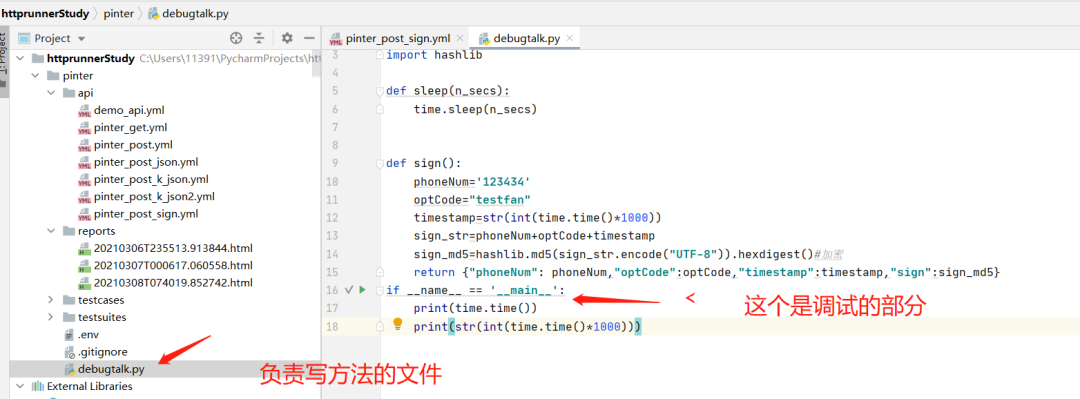Collapse the httprunnerStudy root folder

point(19,59)
